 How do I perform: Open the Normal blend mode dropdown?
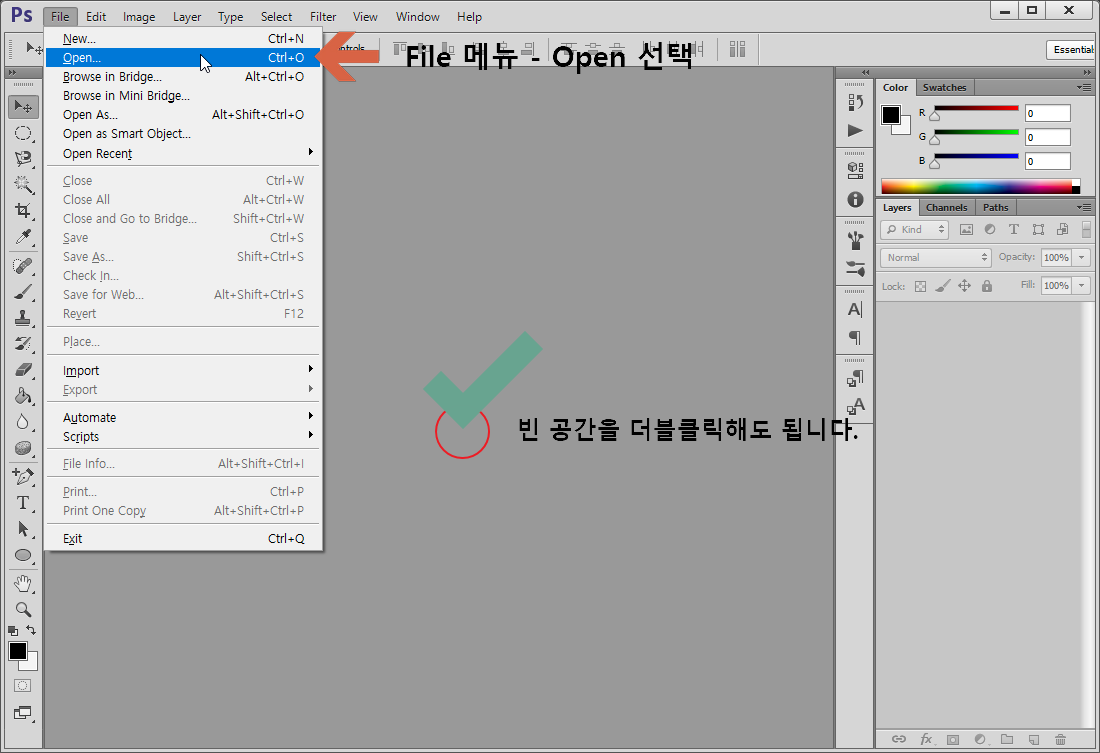(935, 258)
